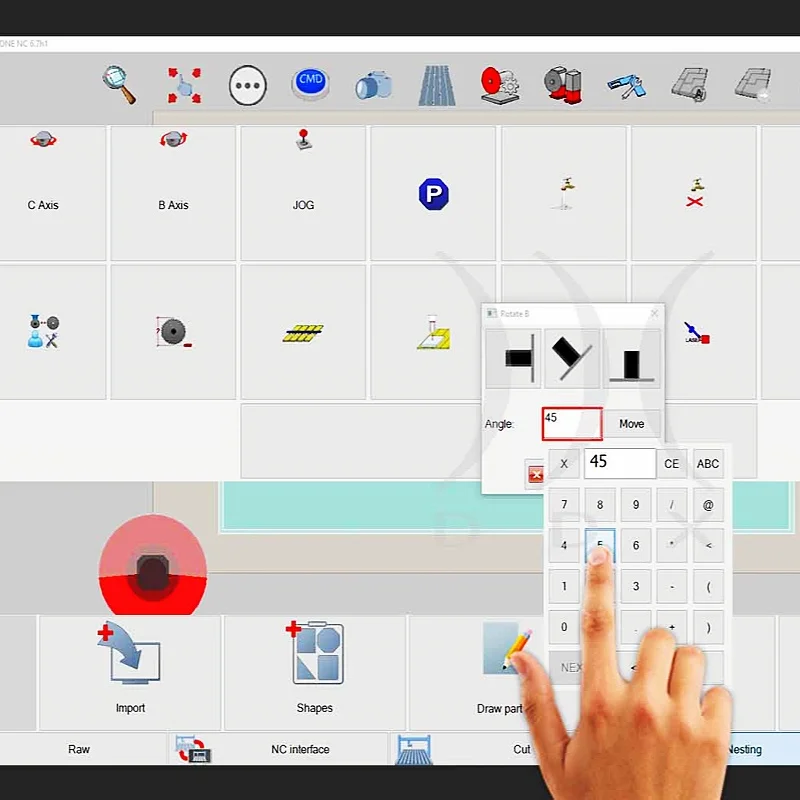The width and height of the screenshot is (800, 800).
Task: Click the operator and tools maintenance icon
Action: click(43, 332)
